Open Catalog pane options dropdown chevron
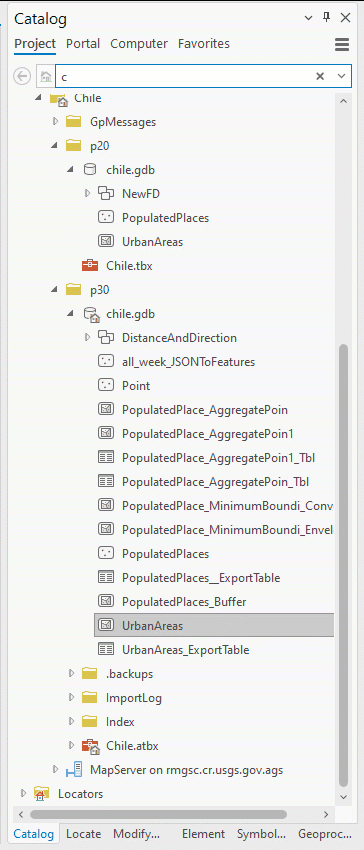 [x=309, y=18]
